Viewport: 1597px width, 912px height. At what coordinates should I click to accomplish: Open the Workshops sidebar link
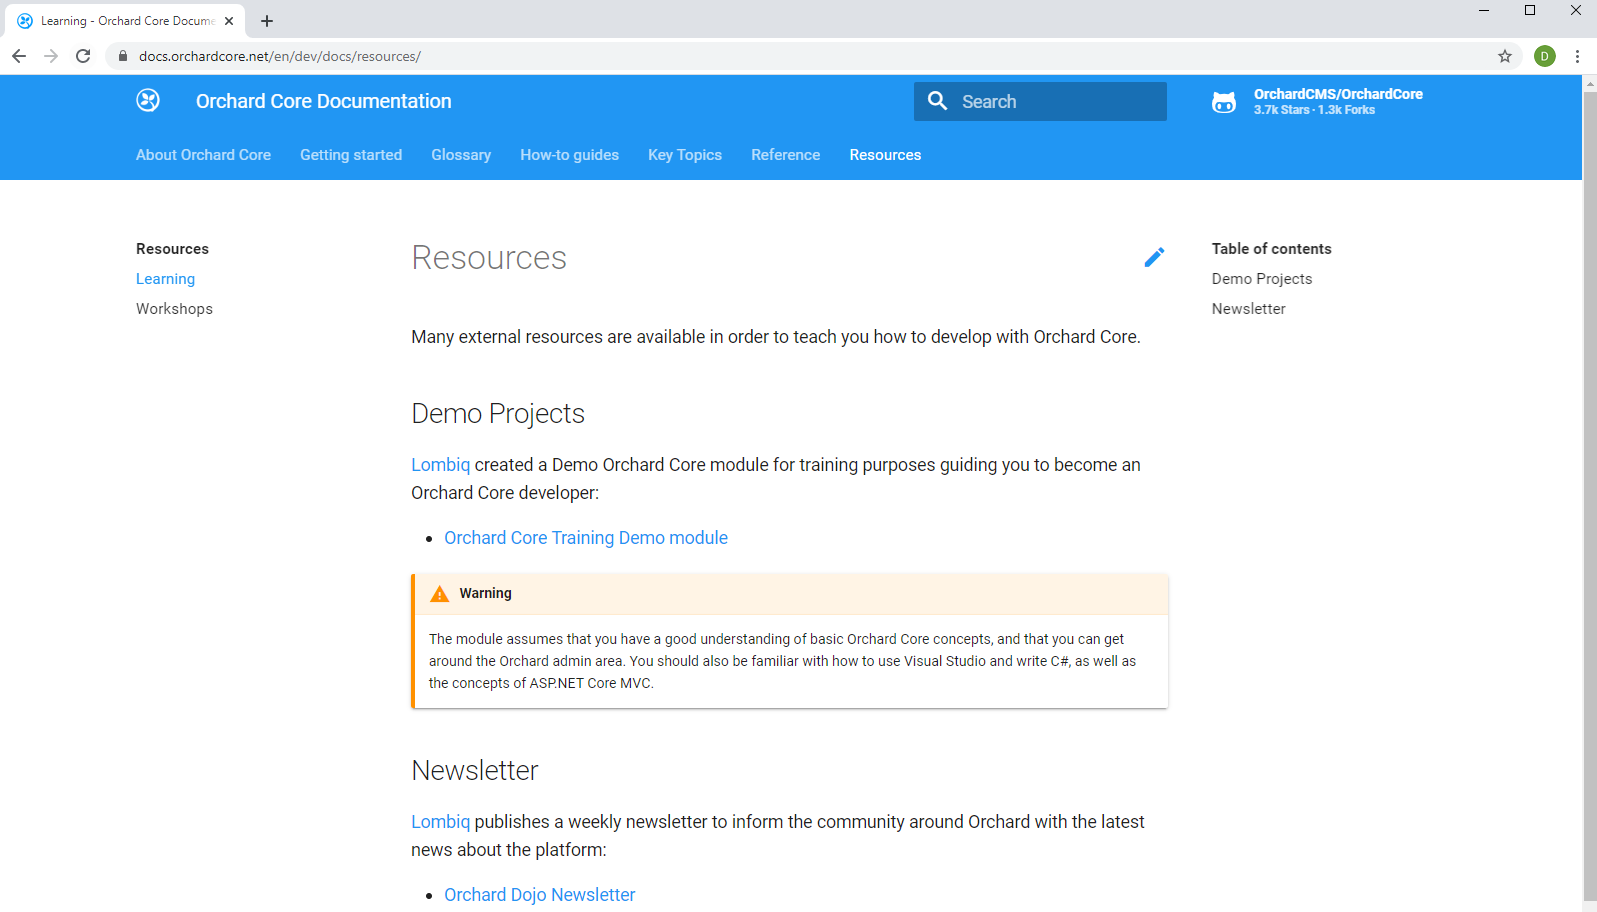click(x=174, y=309)
